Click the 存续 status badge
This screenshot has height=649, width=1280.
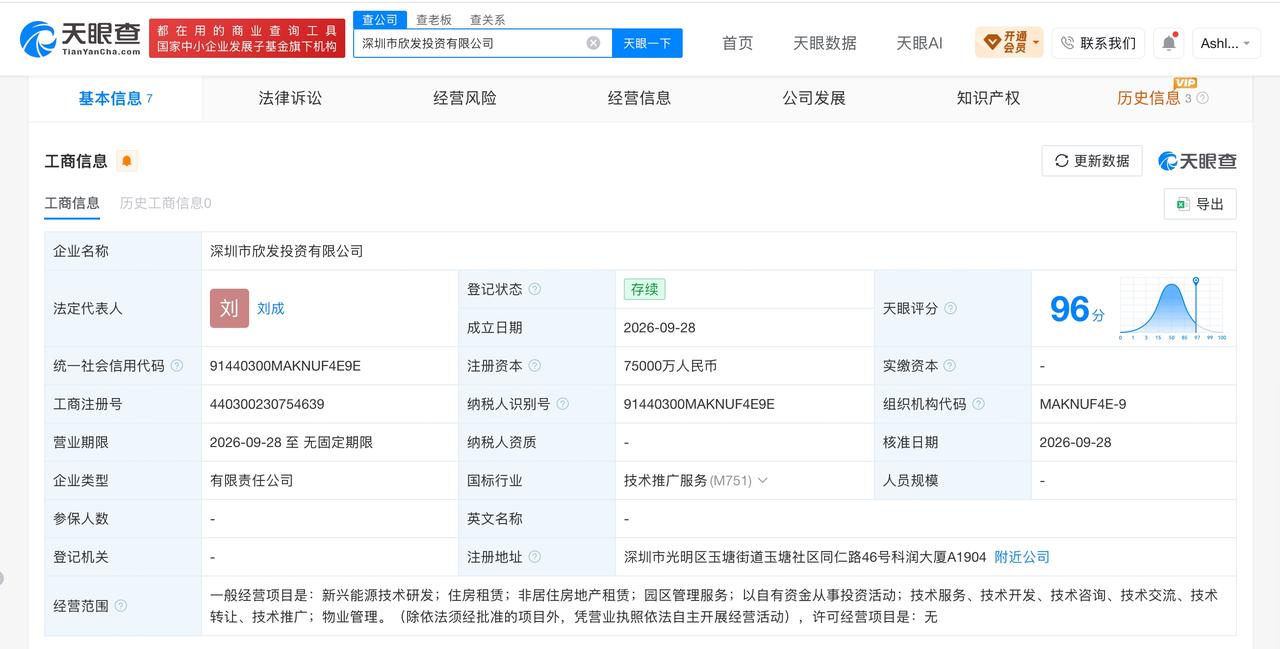[644, 289]
